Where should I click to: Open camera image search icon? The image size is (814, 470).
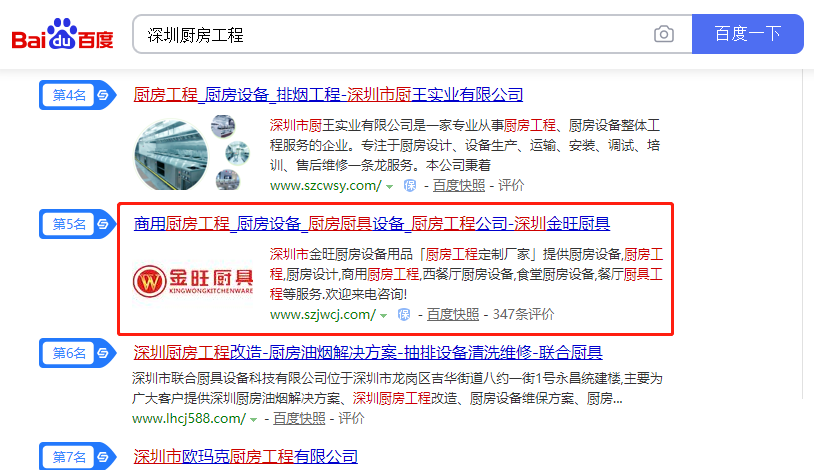tap(663, 34)
